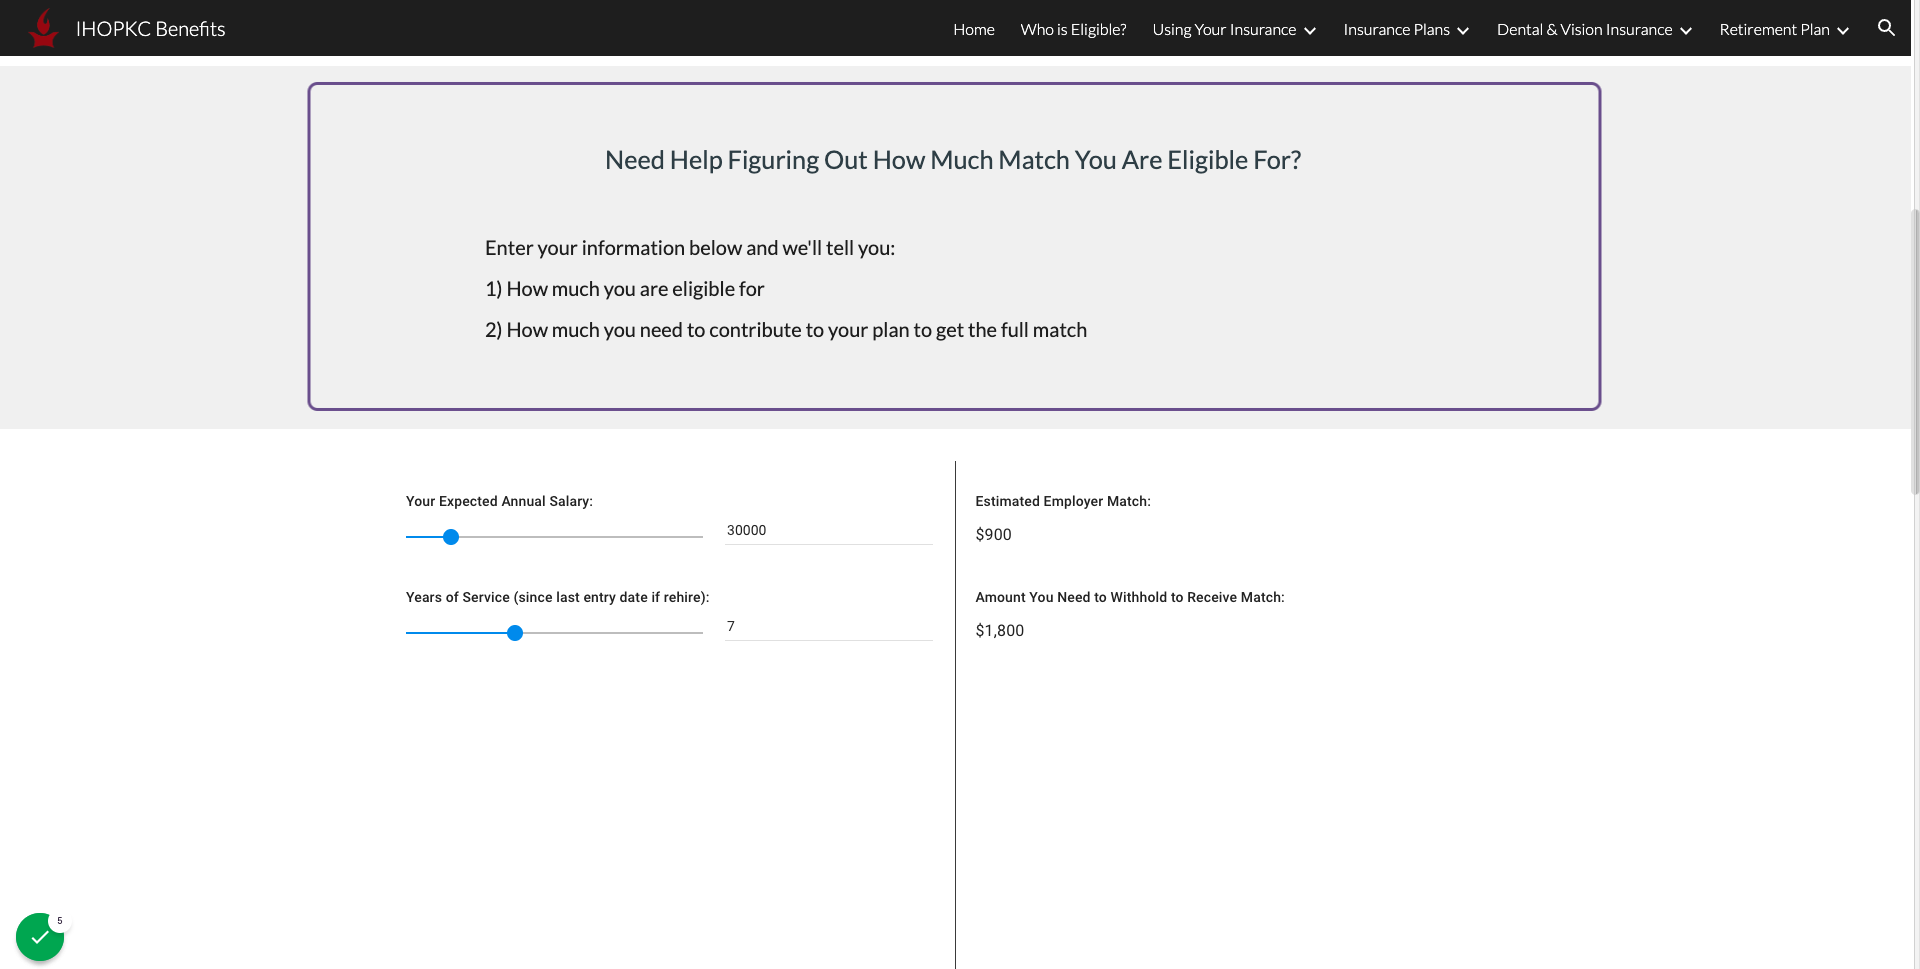Click the salary input field showing 30000
This screenshot has width=1920, height=969.
tap(829, 531)
